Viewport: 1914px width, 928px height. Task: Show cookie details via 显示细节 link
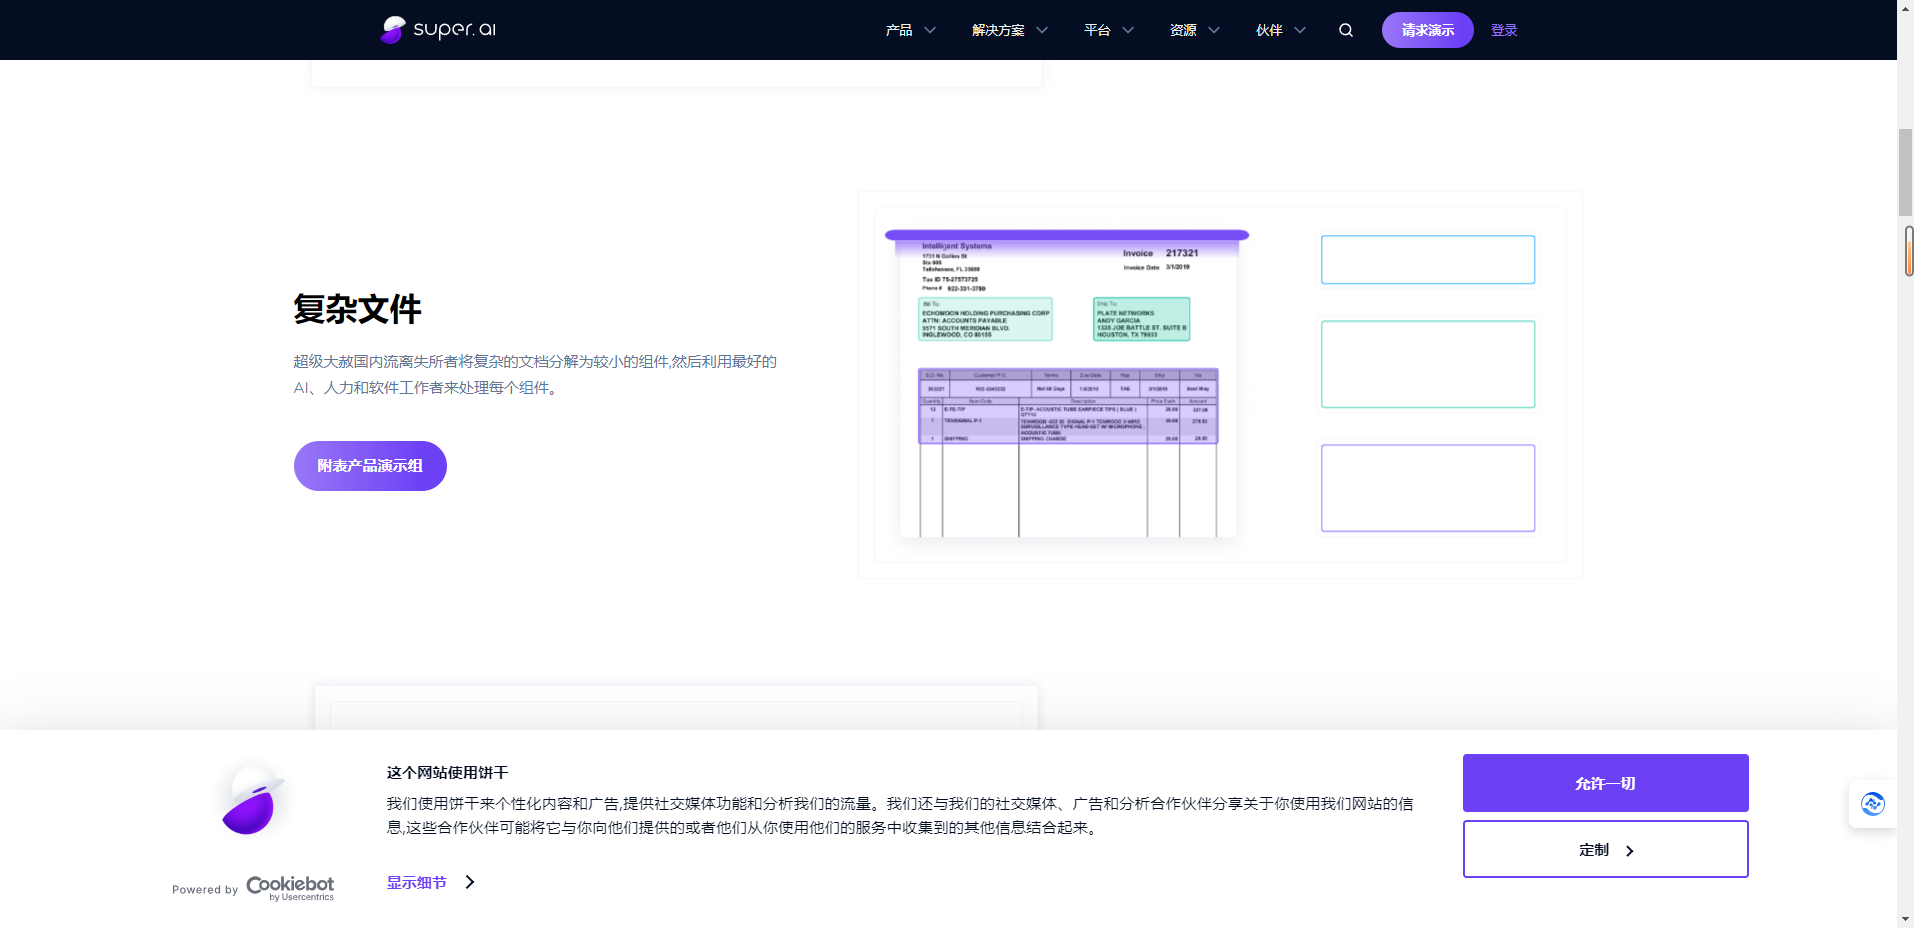(x=416, y=882)
